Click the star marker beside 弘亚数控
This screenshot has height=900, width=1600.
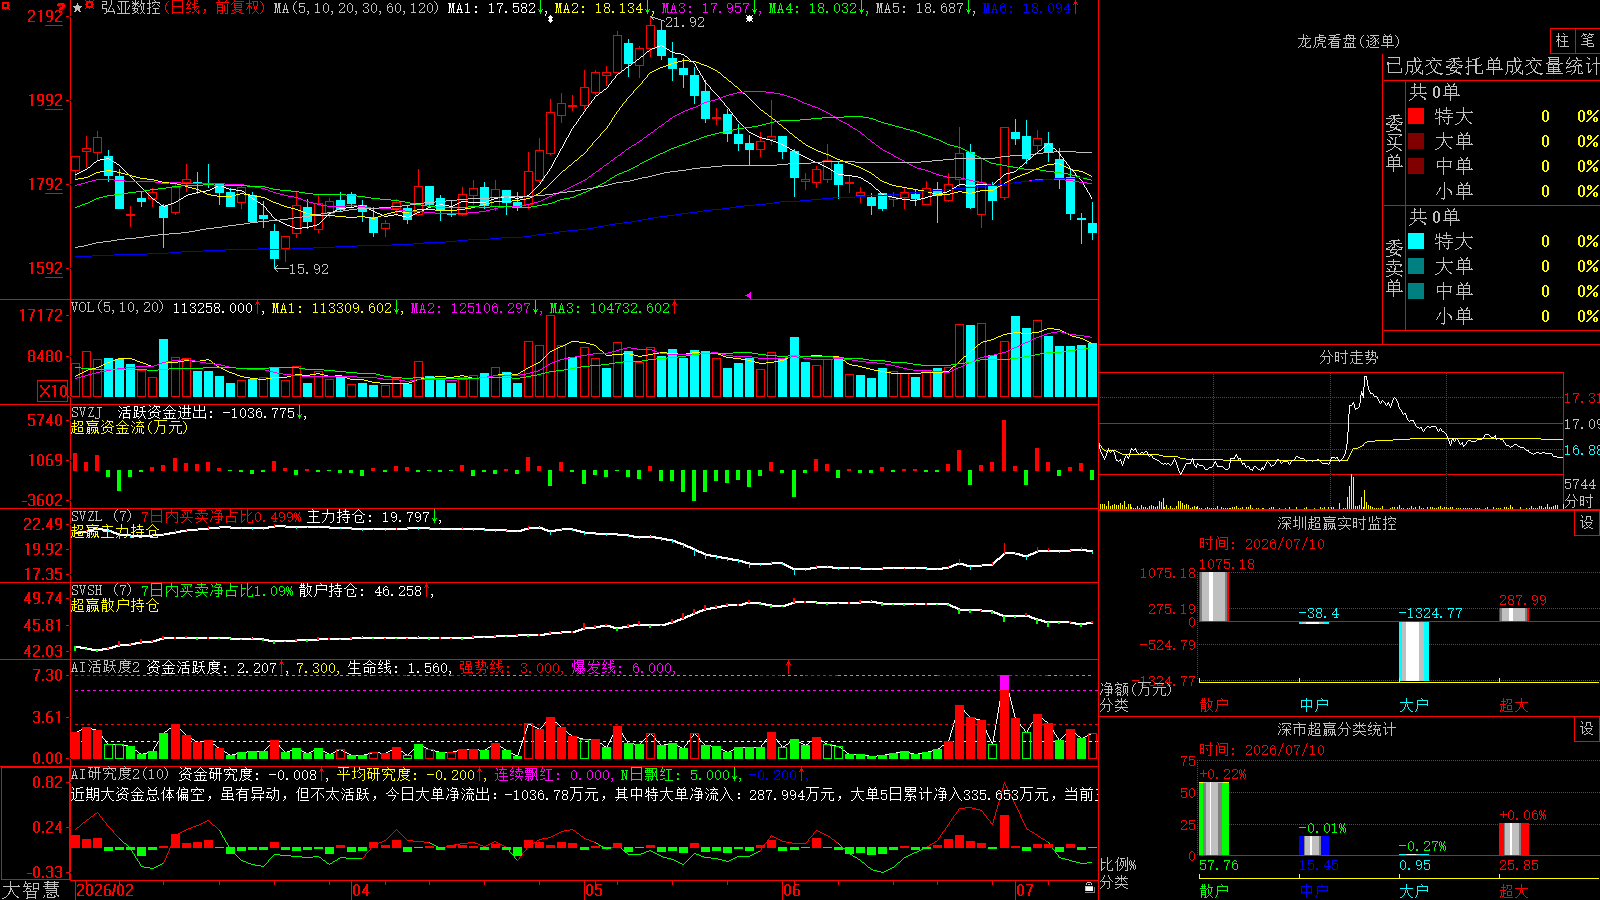coord(77,8)
